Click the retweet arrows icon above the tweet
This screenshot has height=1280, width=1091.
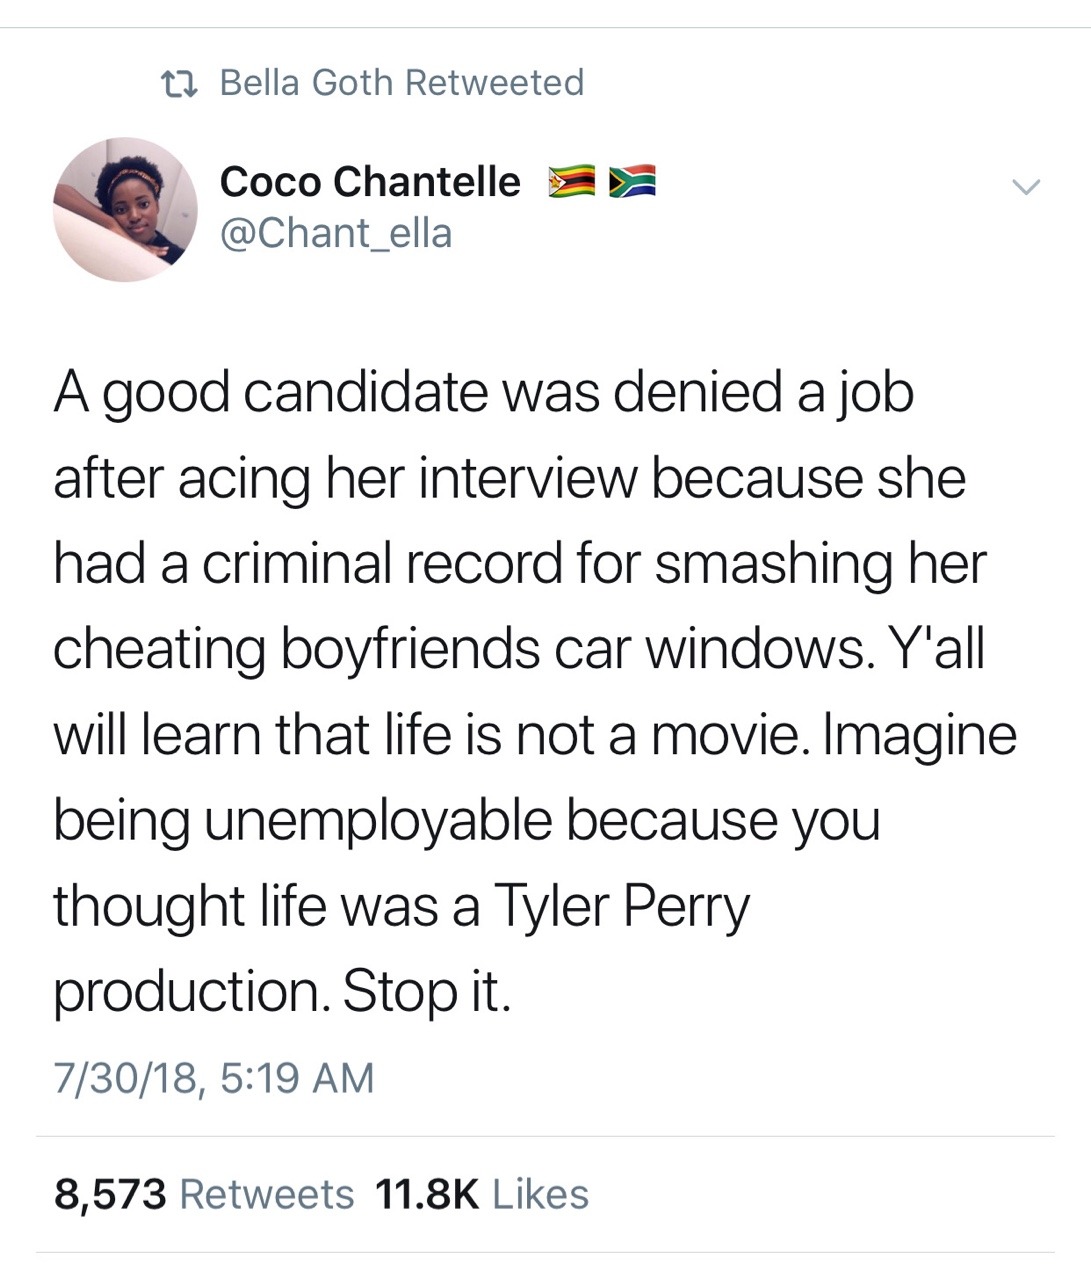178,83
